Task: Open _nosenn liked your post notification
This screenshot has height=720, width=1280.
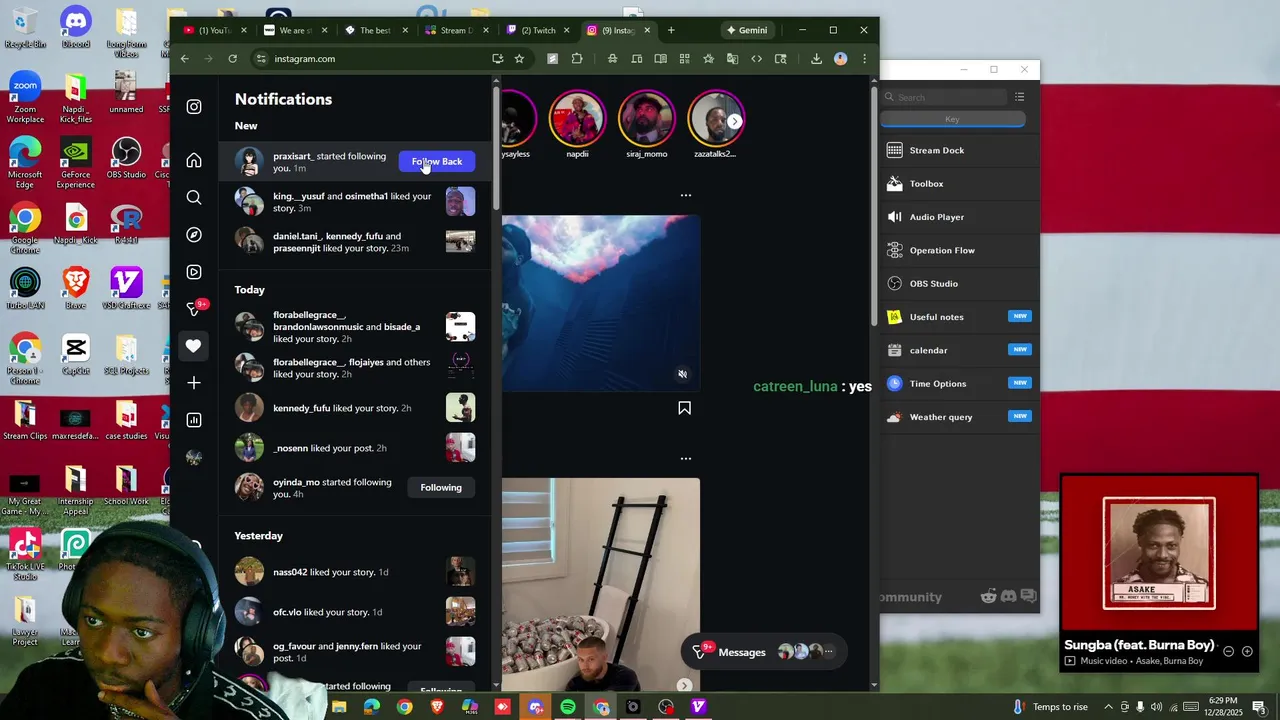Action: click(356, 448)
